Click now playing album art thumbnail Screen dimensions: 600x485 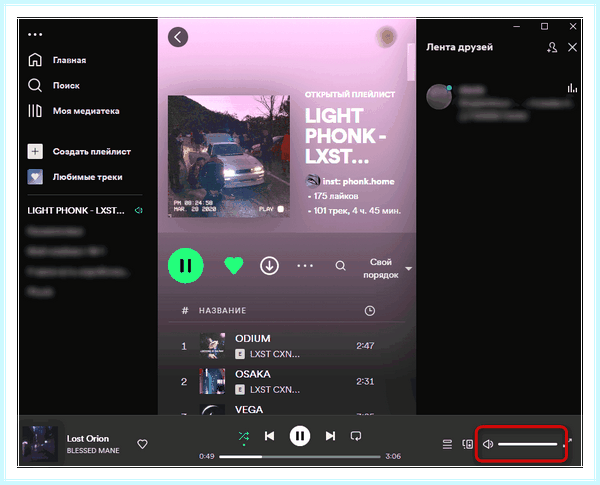coord(40,444)
